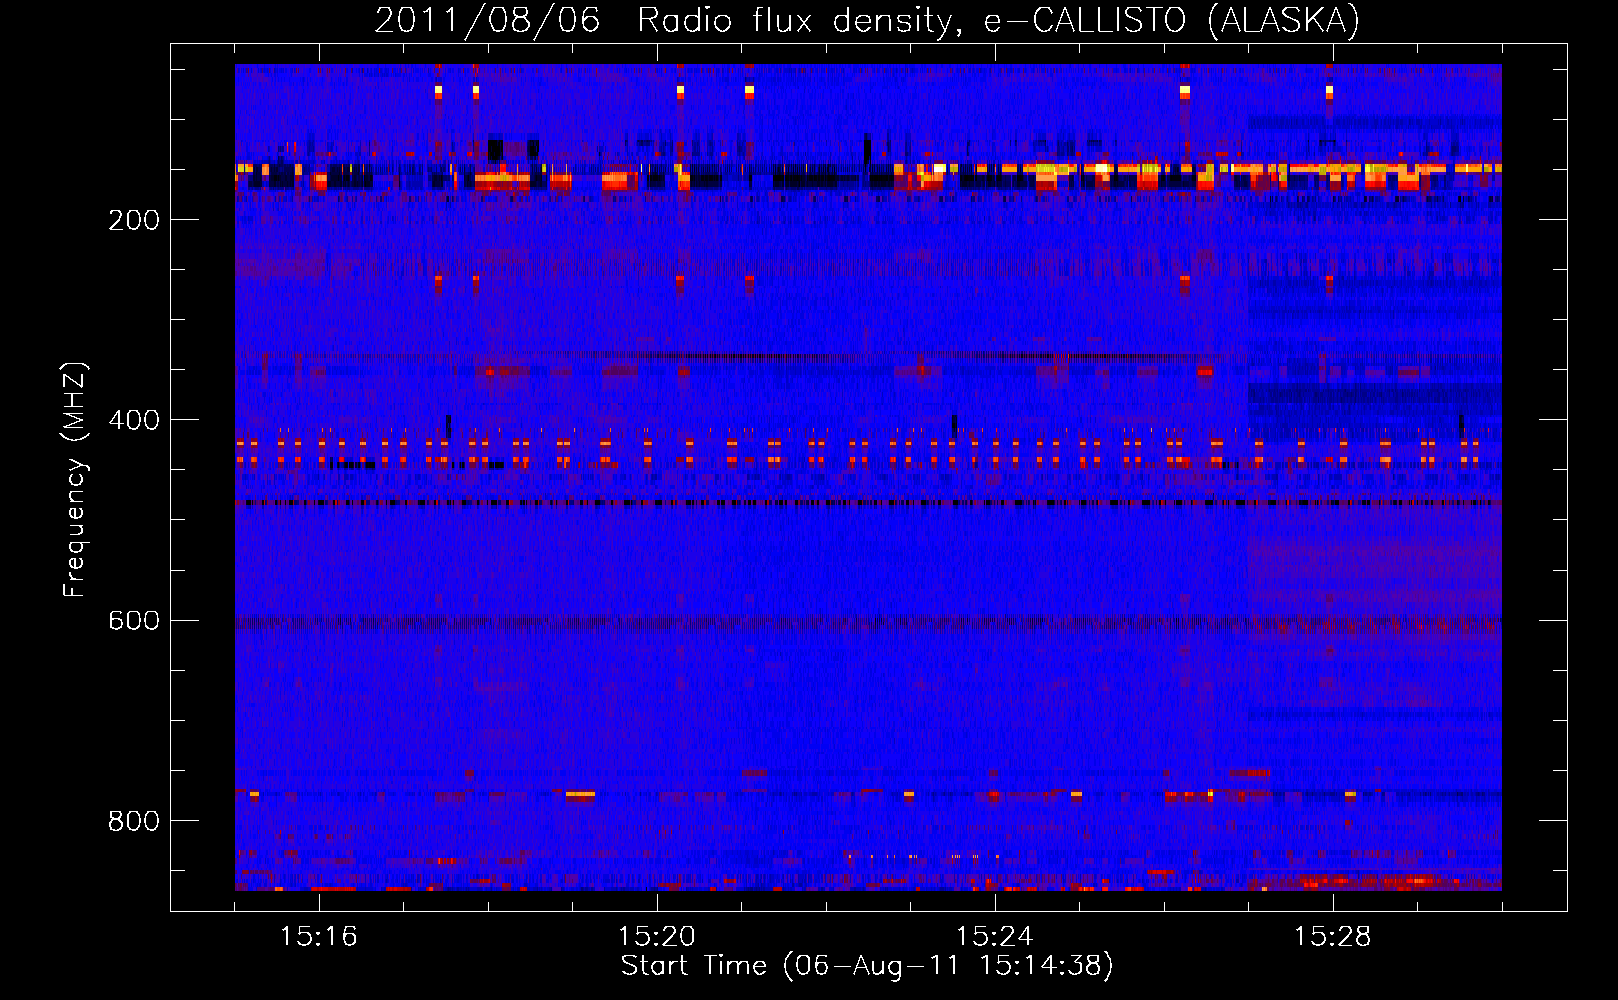Click the 15:16 time tick label
Screen dimensions: 1618x1000
pyautogui.click(x=318, y=937)
